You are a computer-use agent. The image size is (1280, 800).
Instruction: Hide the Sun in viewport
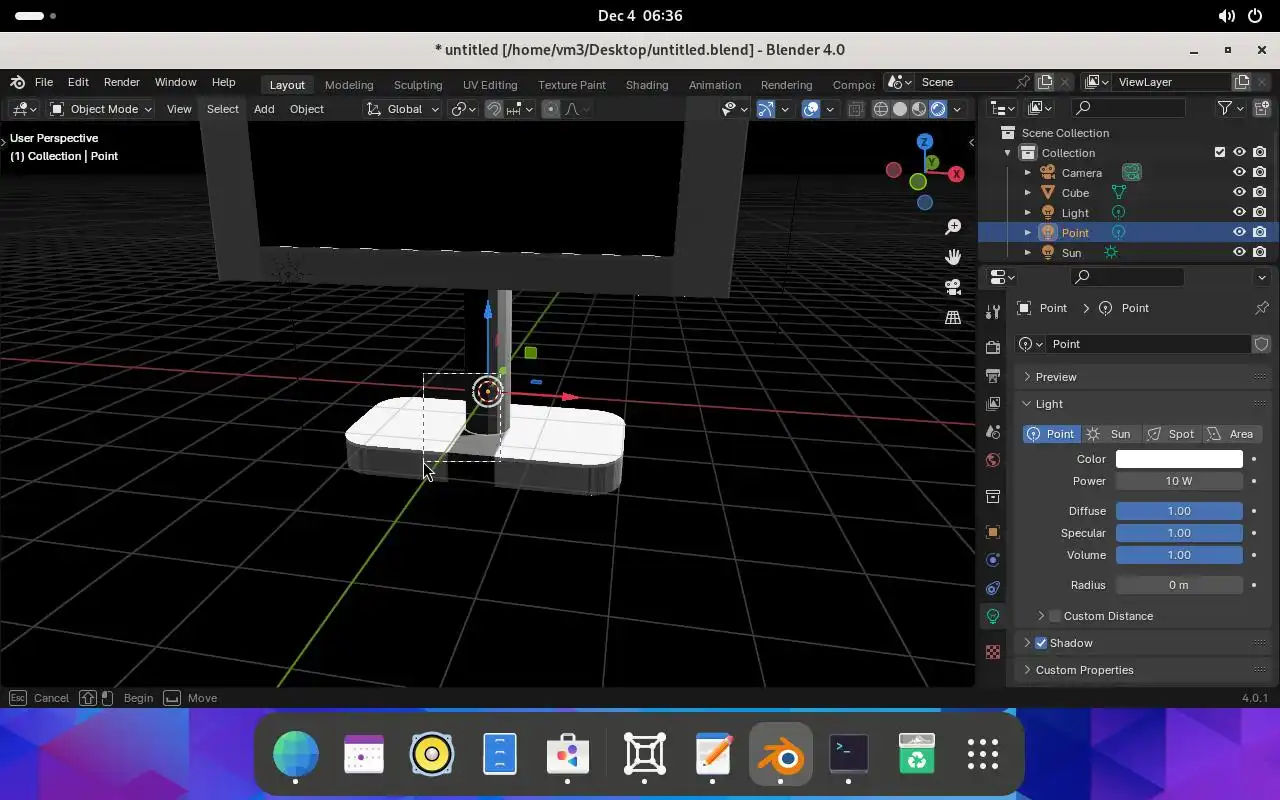[x=1239, y=253]
